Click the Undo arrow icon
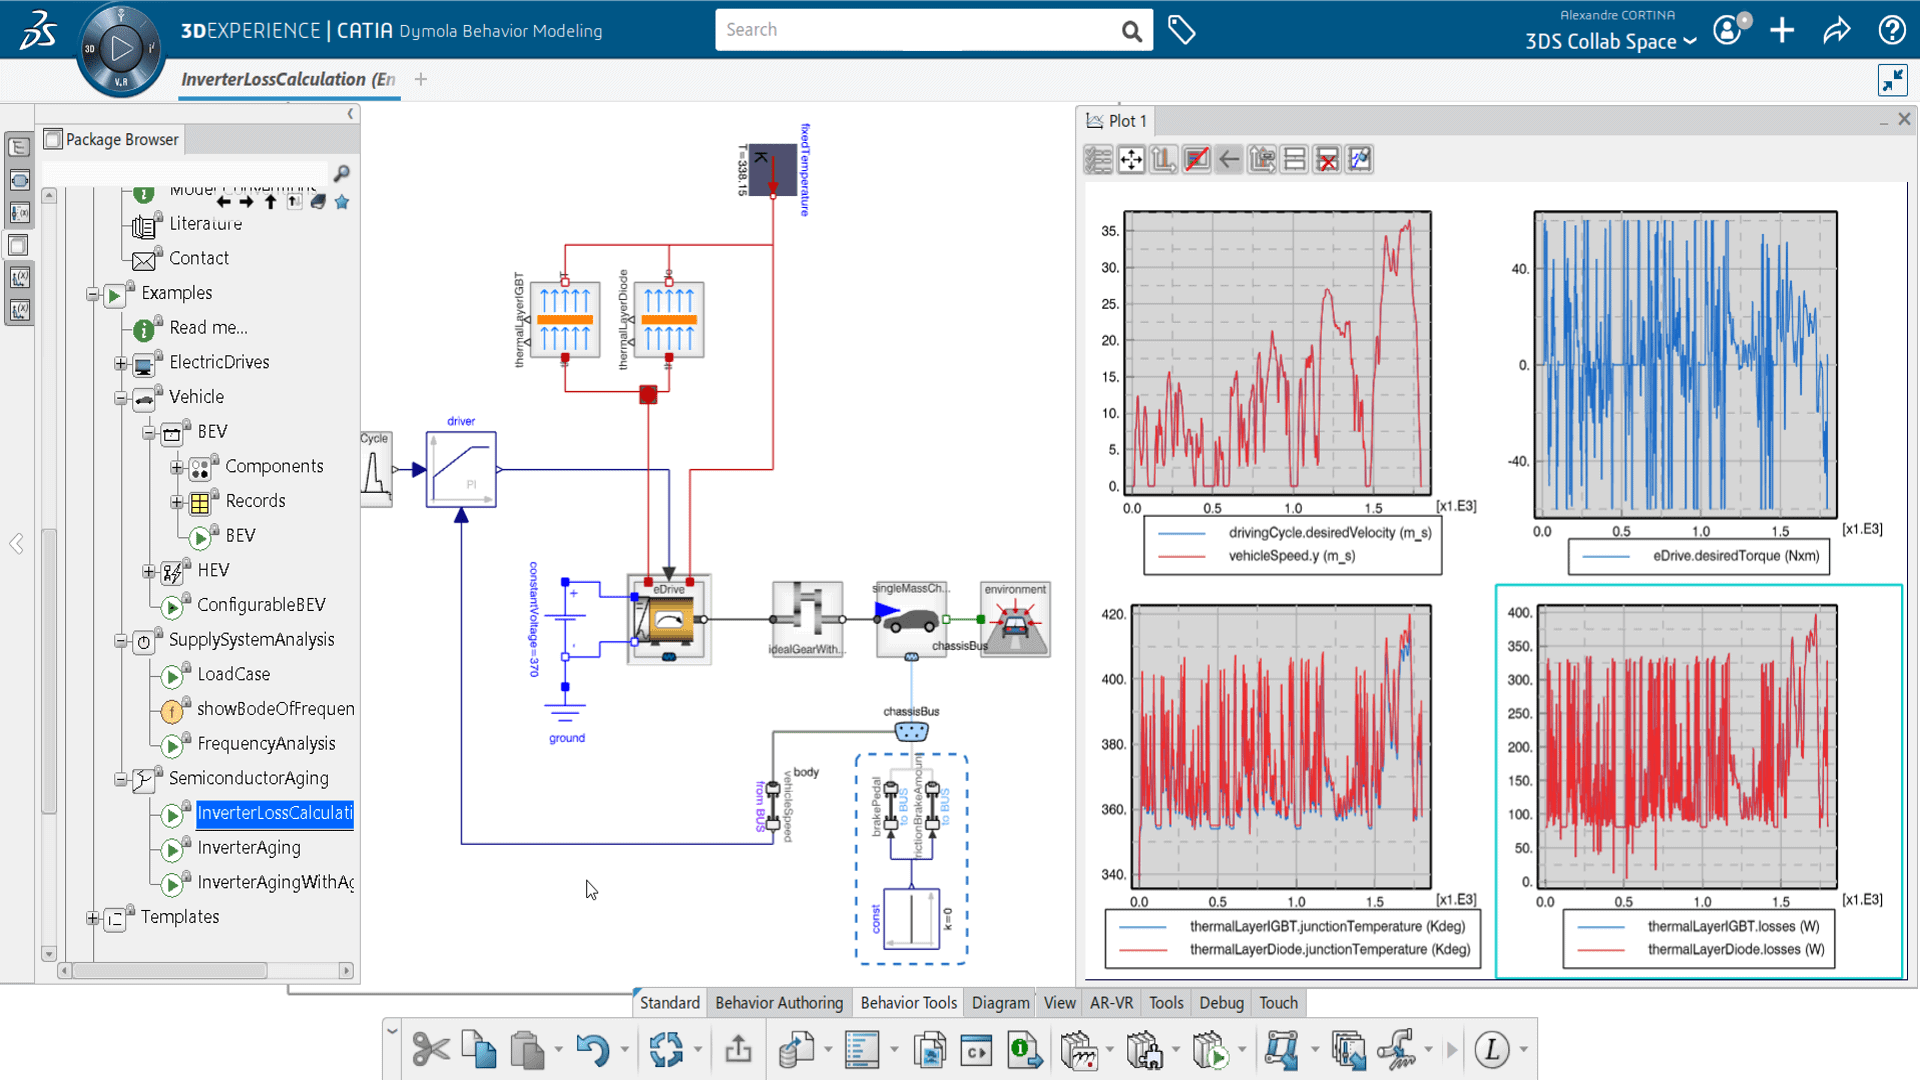Viewport: 1920px width, 1080px height. (x=593, y=1050)
